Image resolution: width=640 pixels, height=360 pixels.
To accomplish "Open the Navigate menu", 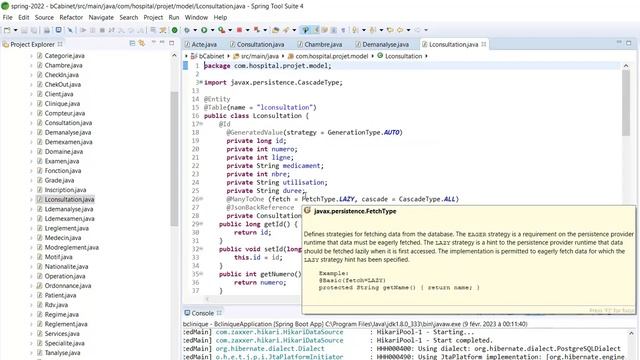I will pyautogui.click(x=101, y=17).
